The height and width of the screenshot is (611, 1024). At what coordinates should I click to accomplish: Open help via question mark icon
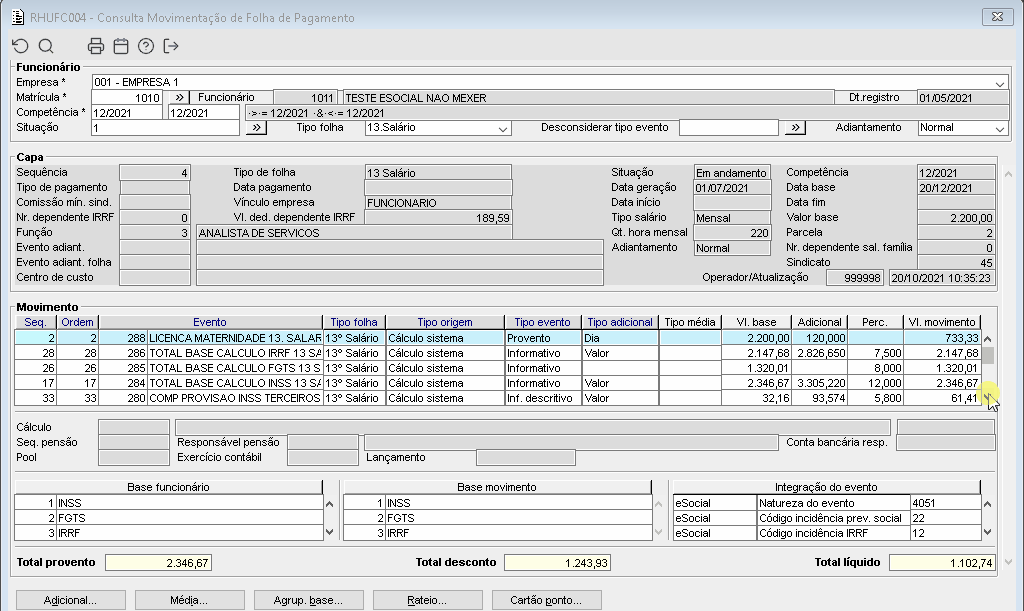(146, 46)
